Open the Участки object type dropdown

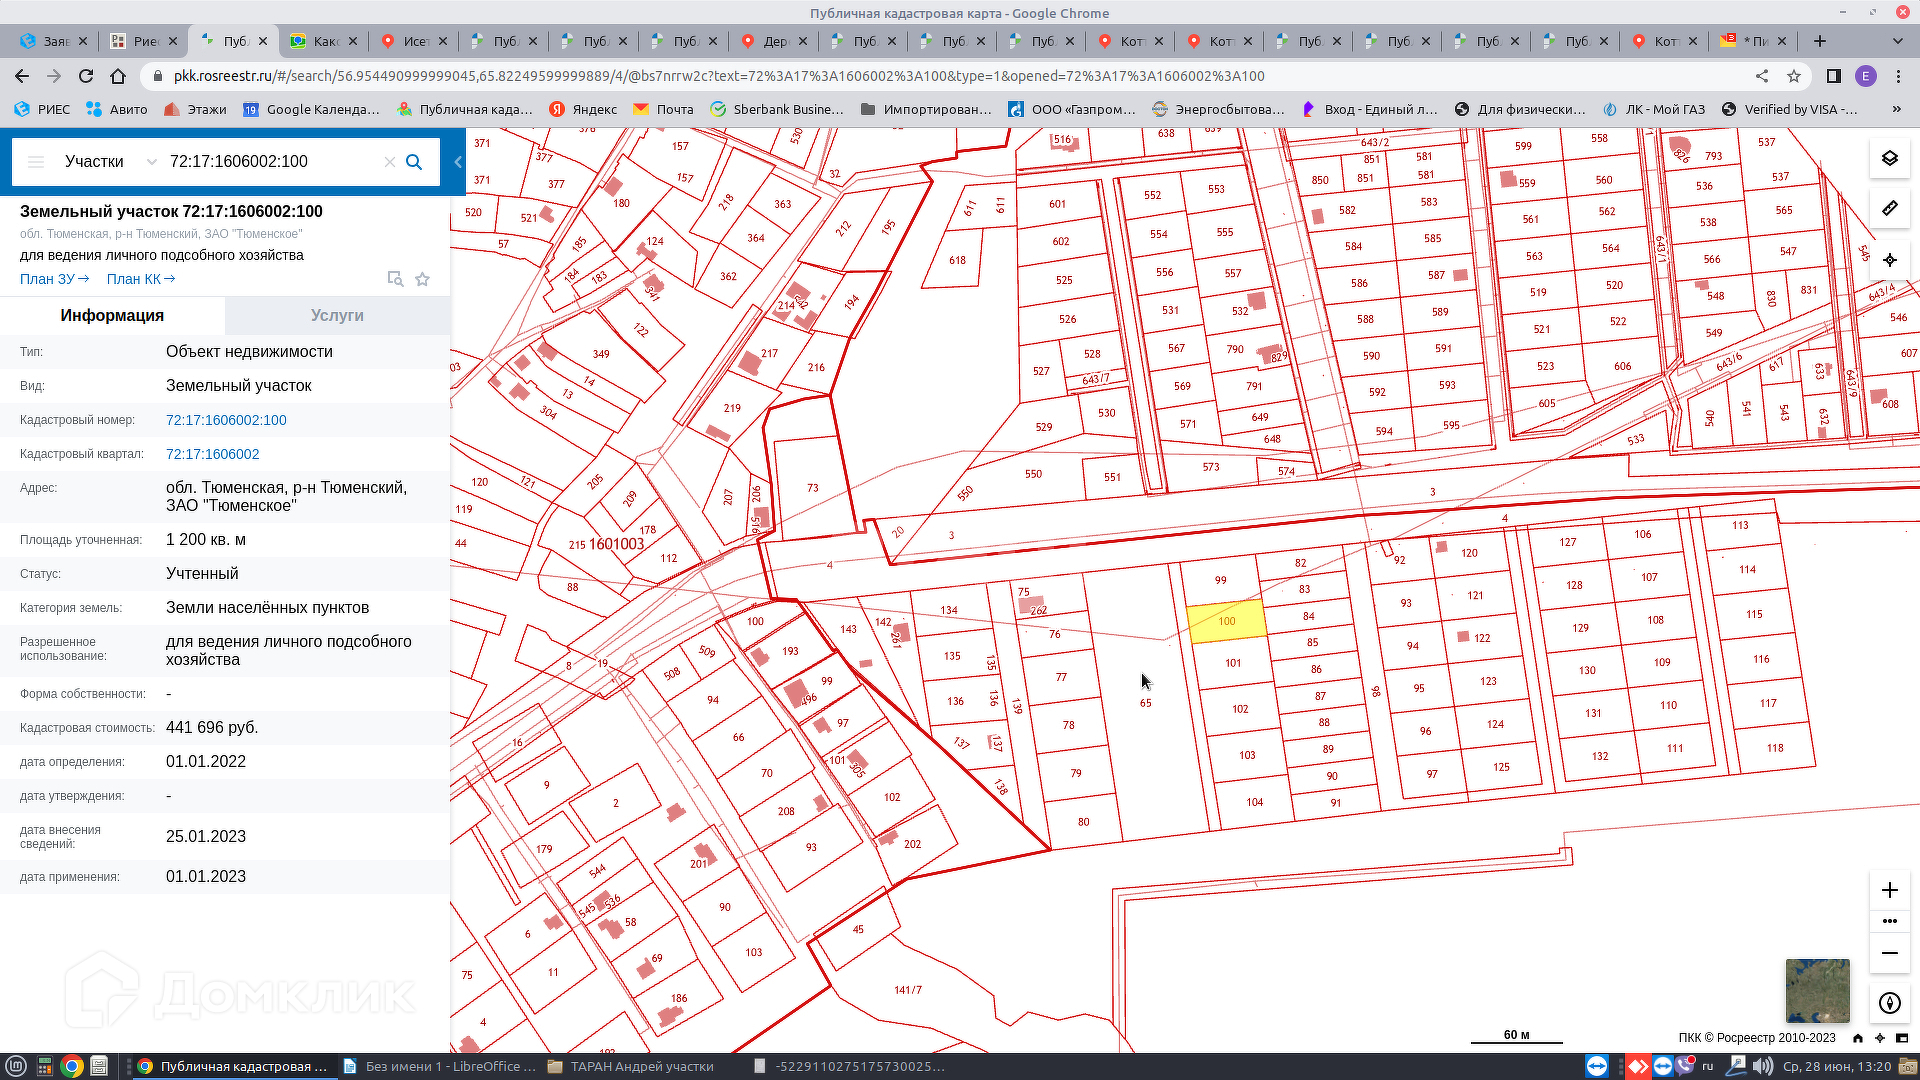click(x=110, y=162)
